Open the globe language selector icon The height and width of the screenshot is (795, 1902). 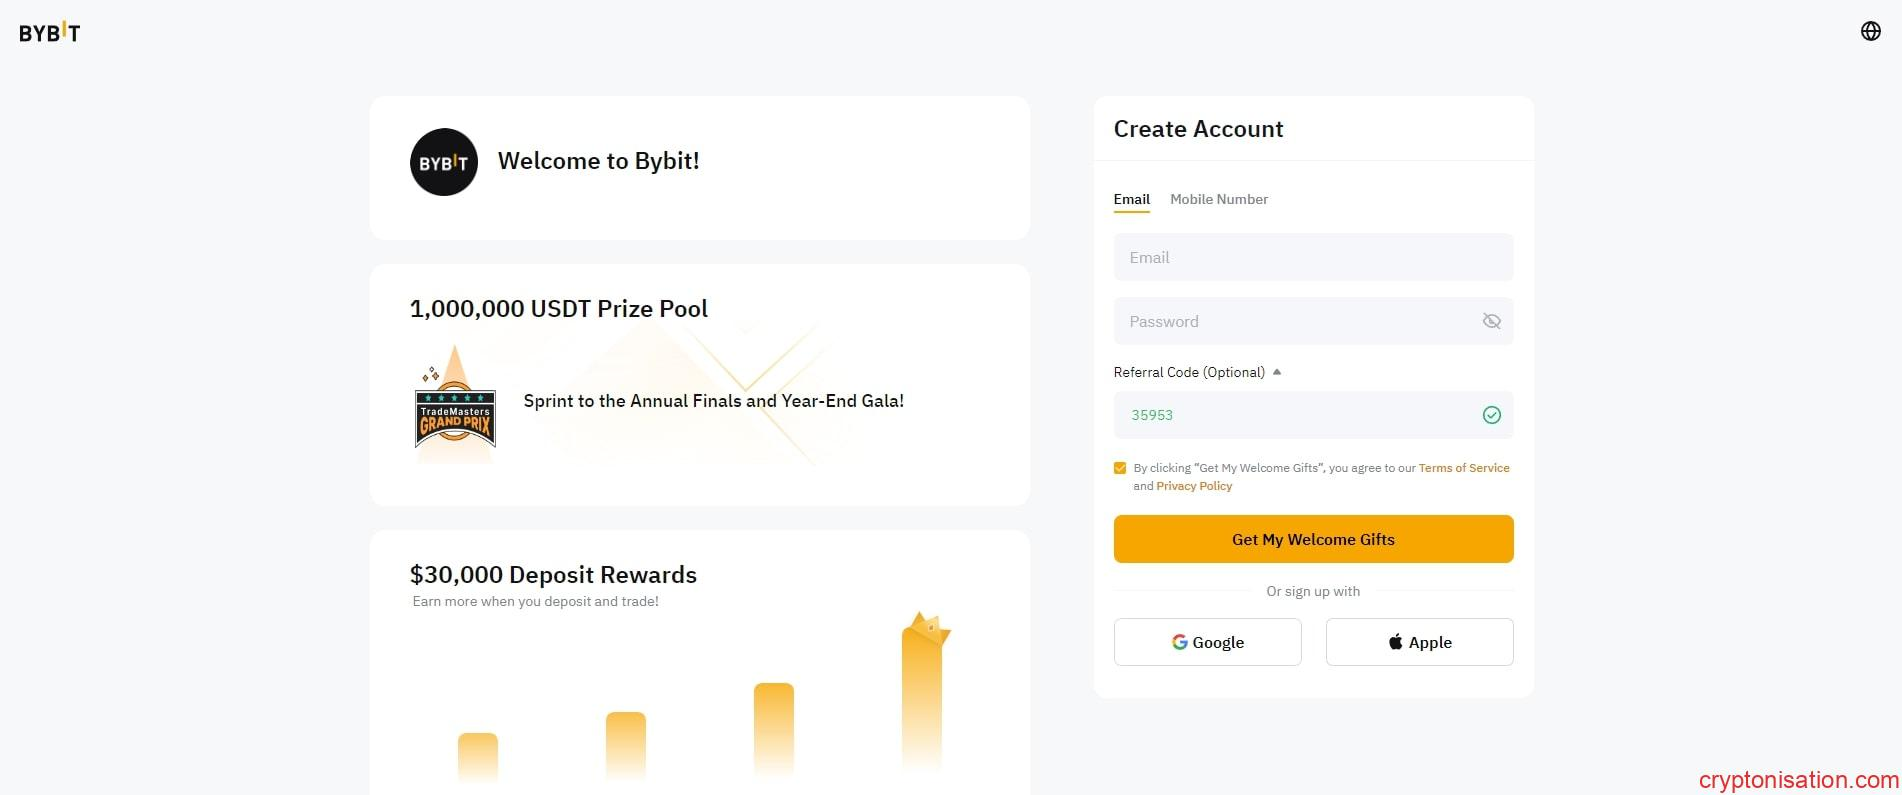(1870, 31)
